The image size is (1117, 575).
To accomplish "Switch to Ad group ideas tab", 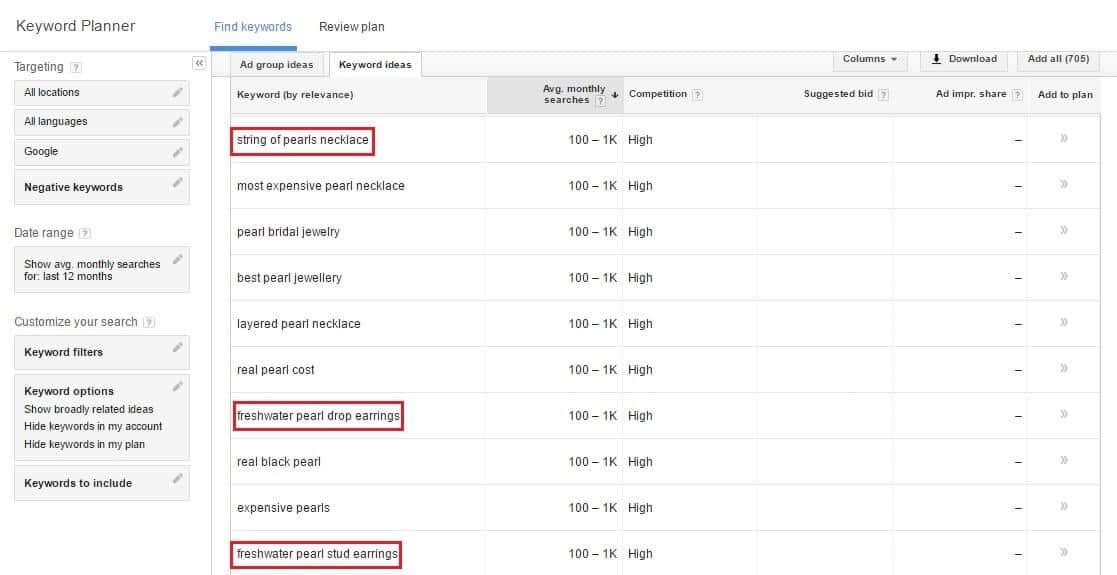I will pos(276,64).
